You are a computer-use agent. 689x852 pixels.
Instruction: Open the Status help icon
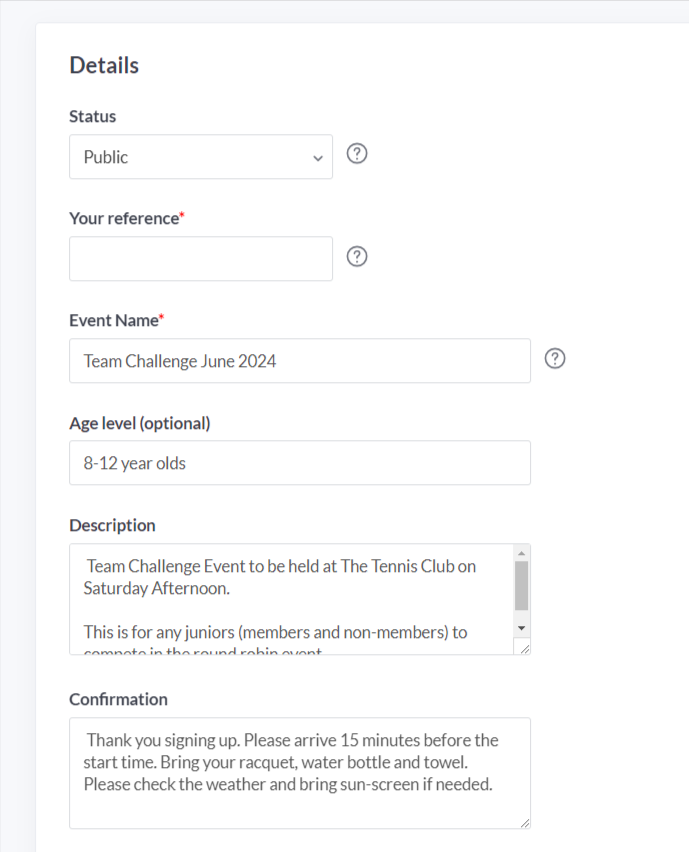(x=357, y=154)
